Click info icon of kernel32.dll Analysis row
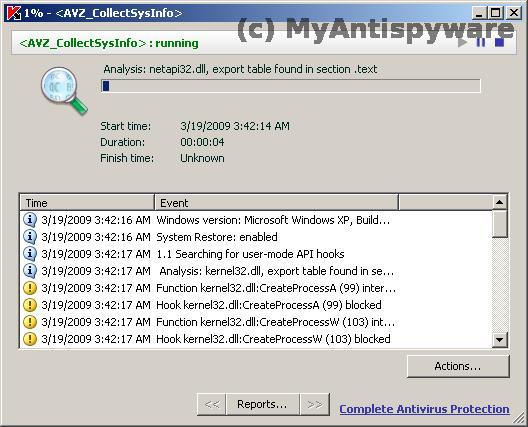 click(x=30, y=271)
